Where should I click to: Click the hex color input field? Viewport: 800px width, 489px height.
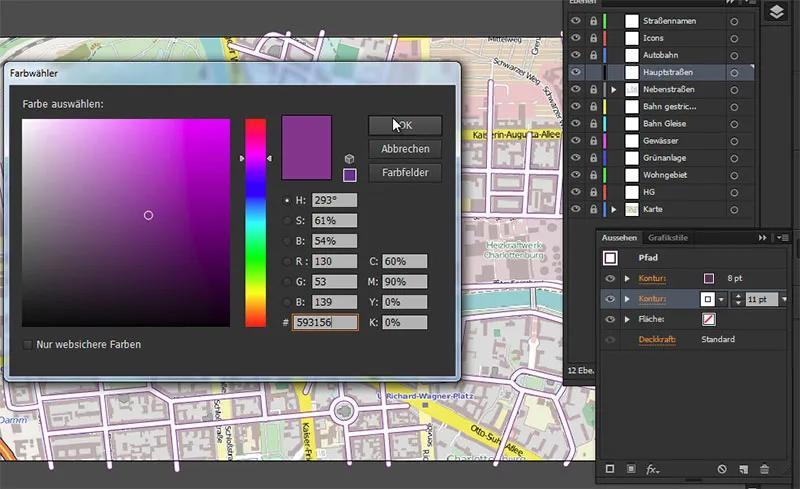325,323
